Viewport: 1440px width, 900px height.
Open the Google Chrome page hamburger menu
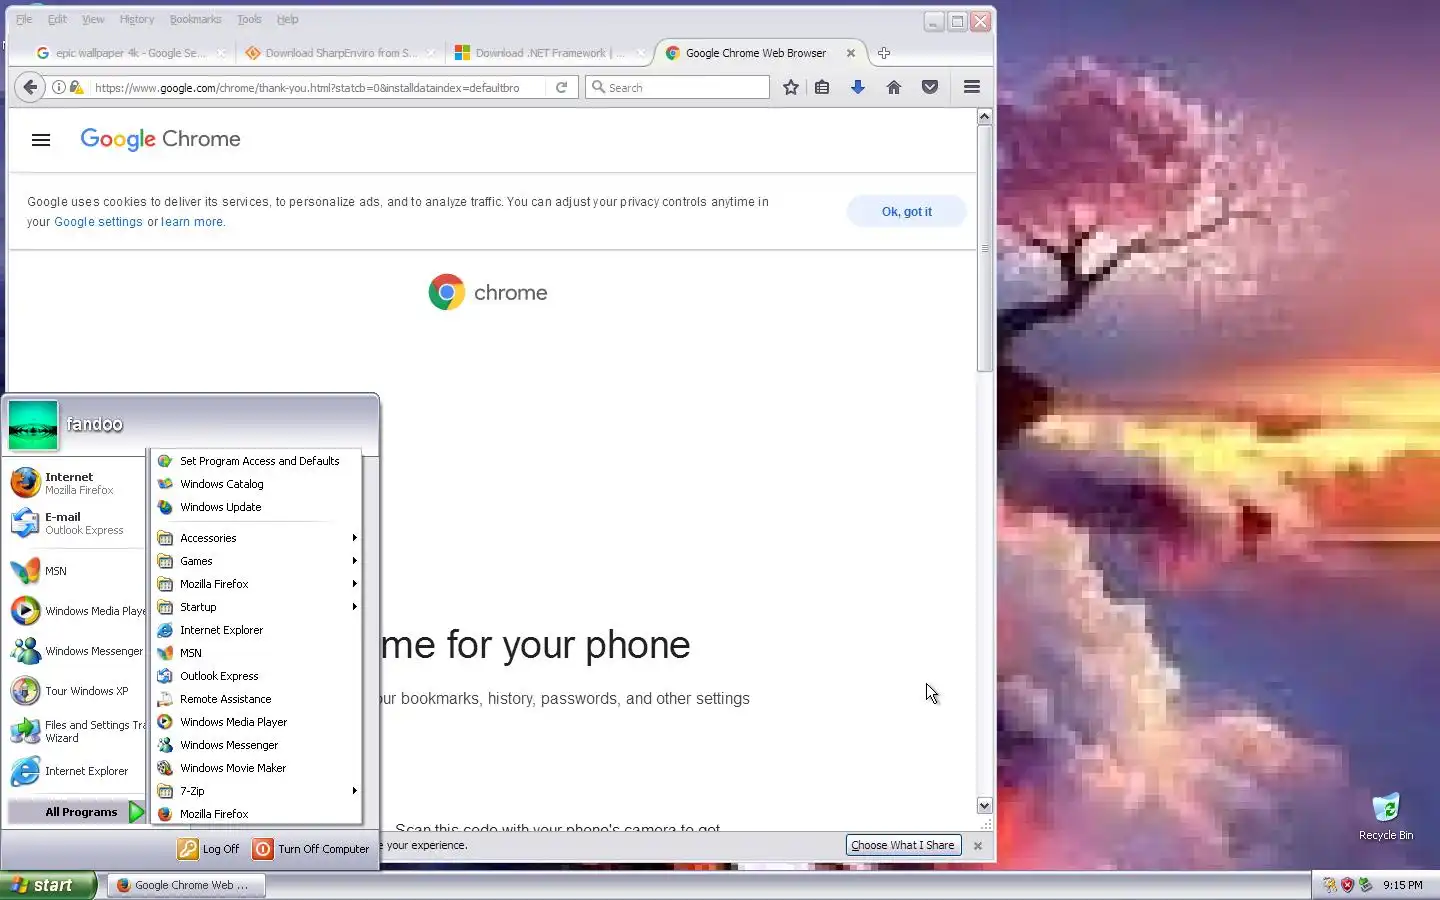tap(41, 140)
